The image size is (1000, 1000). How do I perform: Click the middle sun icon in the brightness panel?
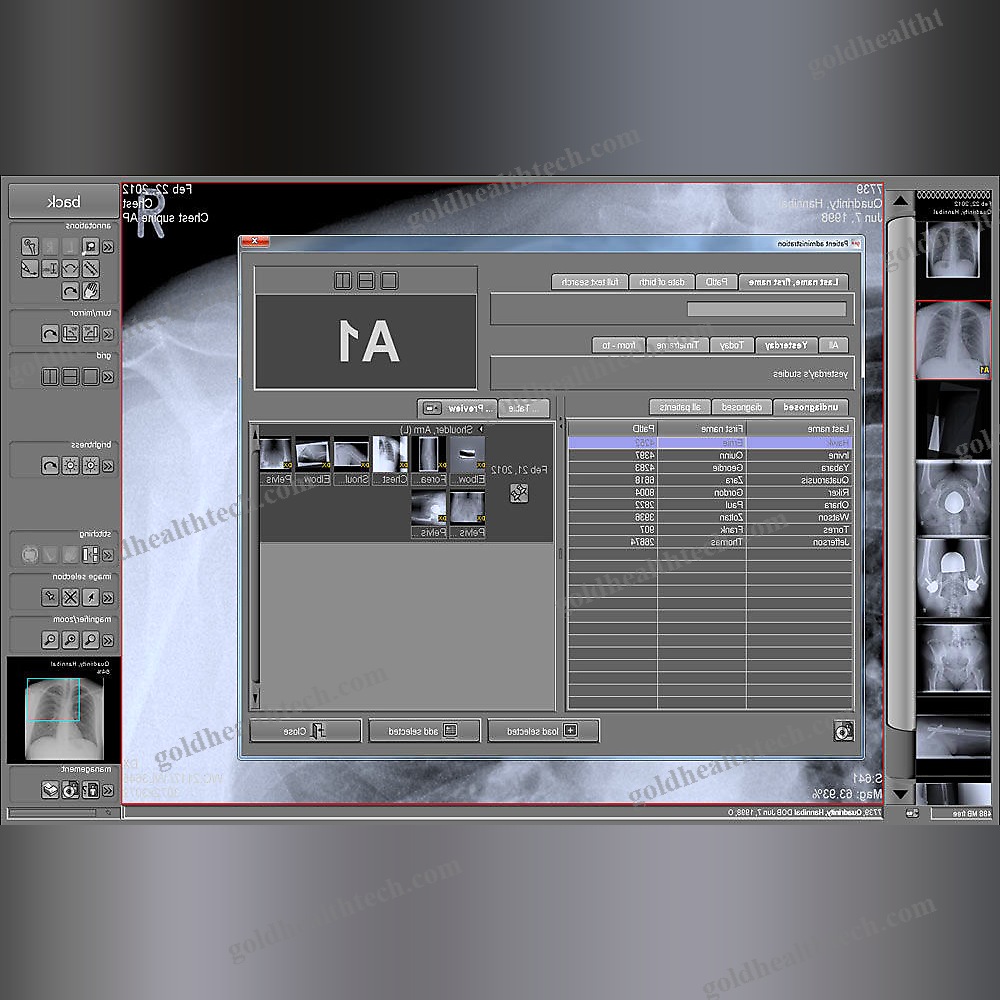point(70,466)
